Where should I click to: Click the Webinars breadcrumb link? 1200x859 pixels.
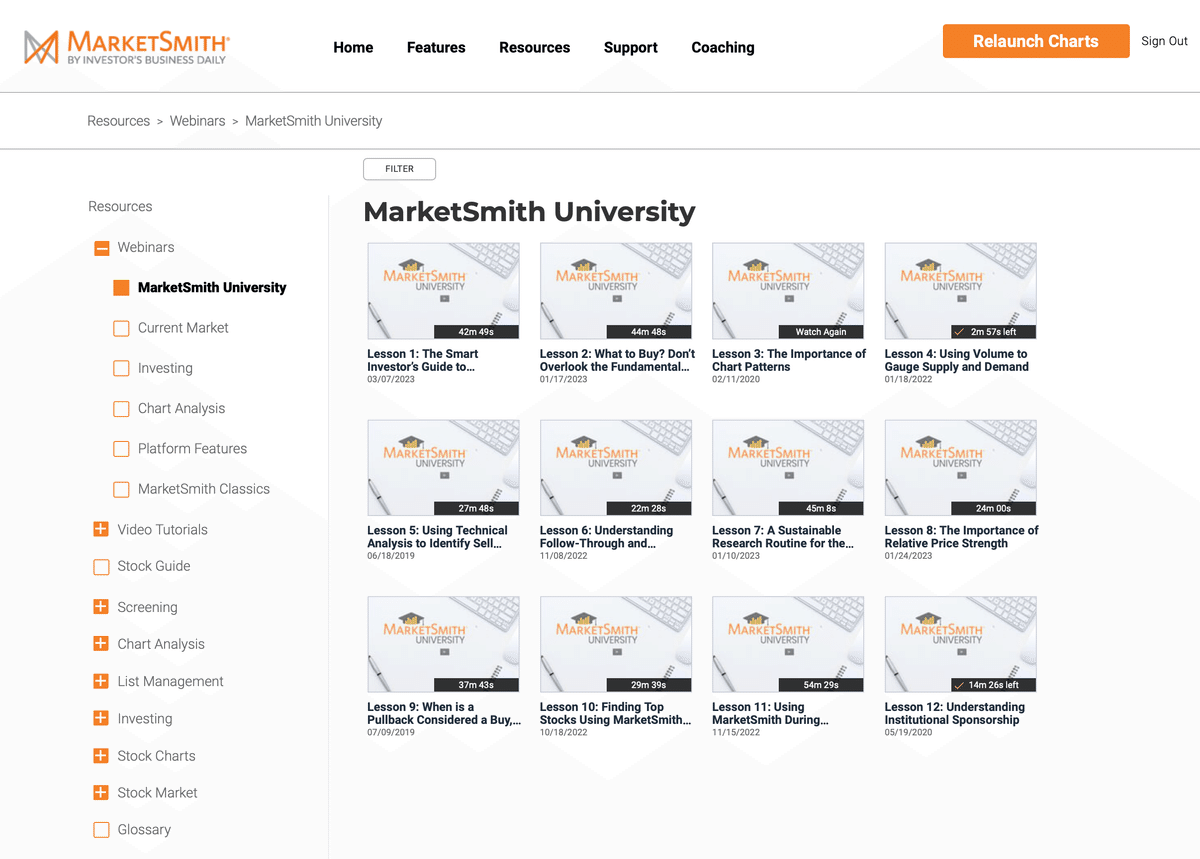pos(197,120)
